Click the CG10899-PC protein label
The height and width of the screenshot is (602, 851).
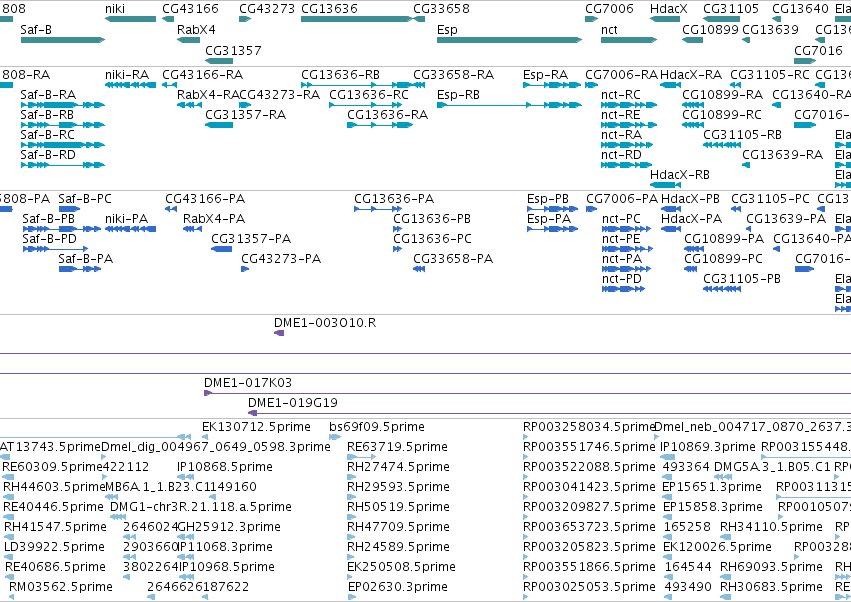coord(723,259)
